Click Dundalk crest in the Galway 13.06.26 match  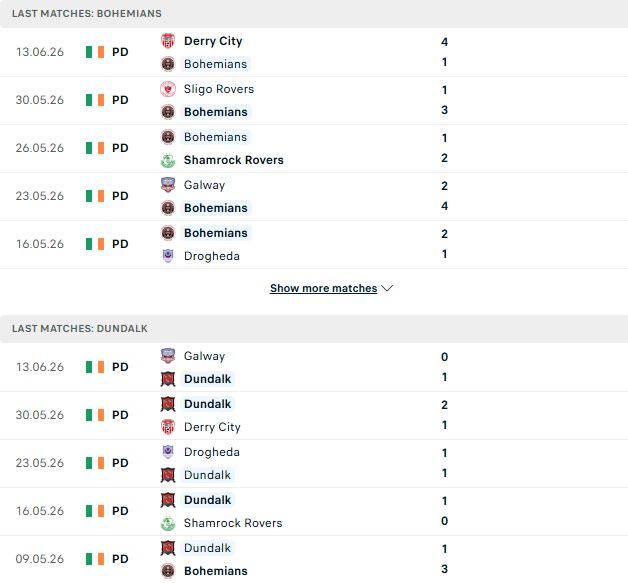pos(168,379)
